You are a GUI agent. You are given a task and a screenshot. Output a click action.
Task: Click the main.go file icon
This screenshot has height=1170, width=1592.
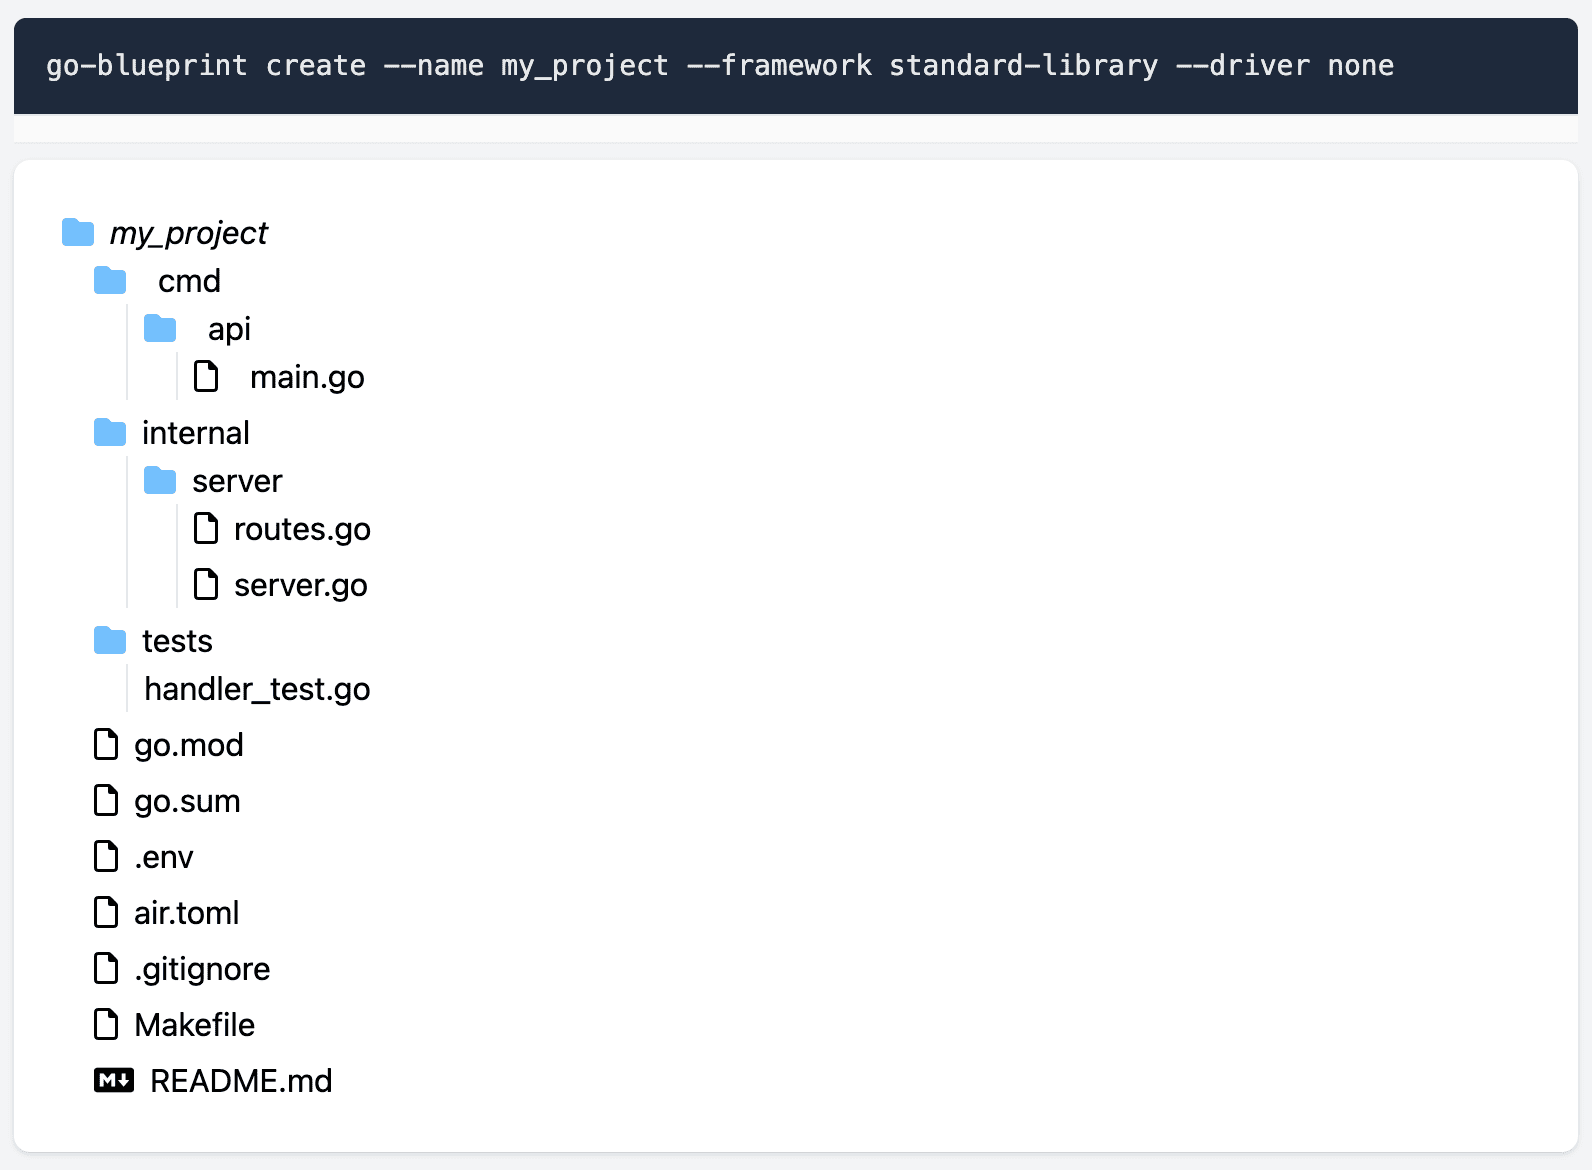[206, 376]
